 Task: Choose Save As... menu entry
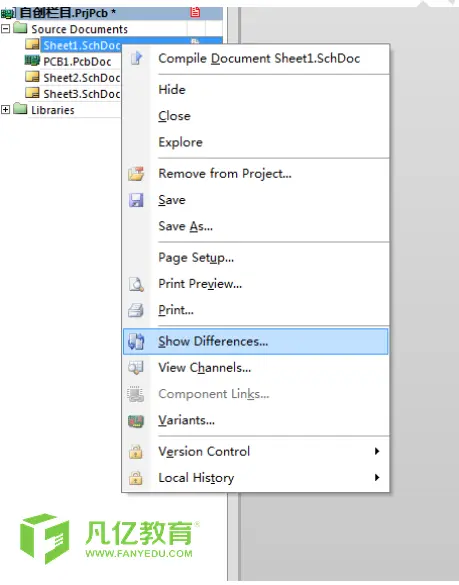256,226
